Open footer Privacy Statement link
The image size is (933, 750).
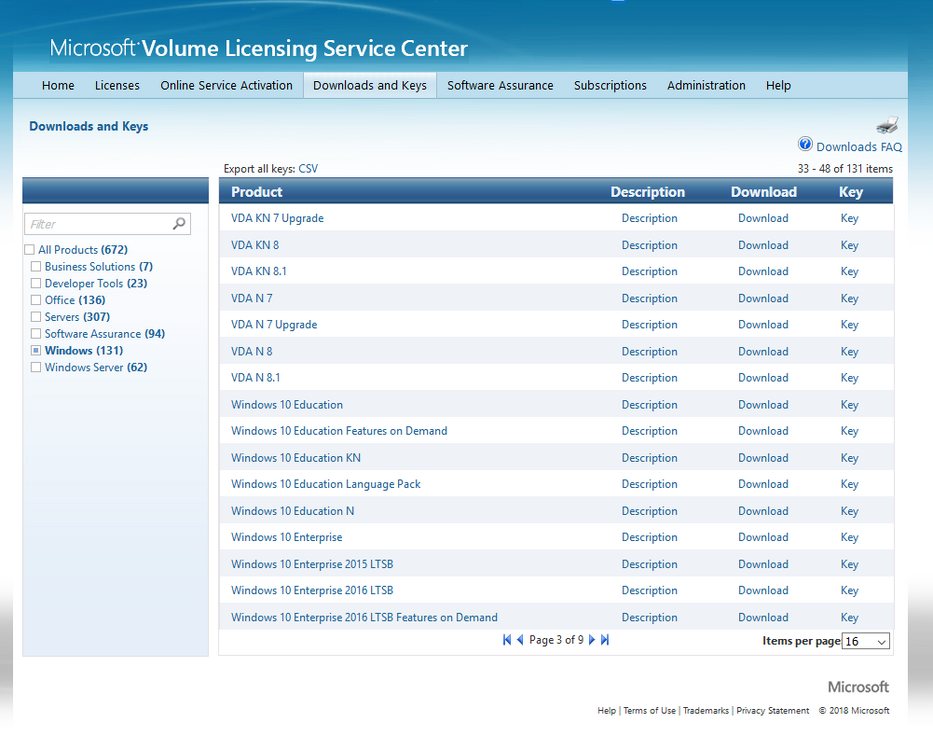[772, 710]
